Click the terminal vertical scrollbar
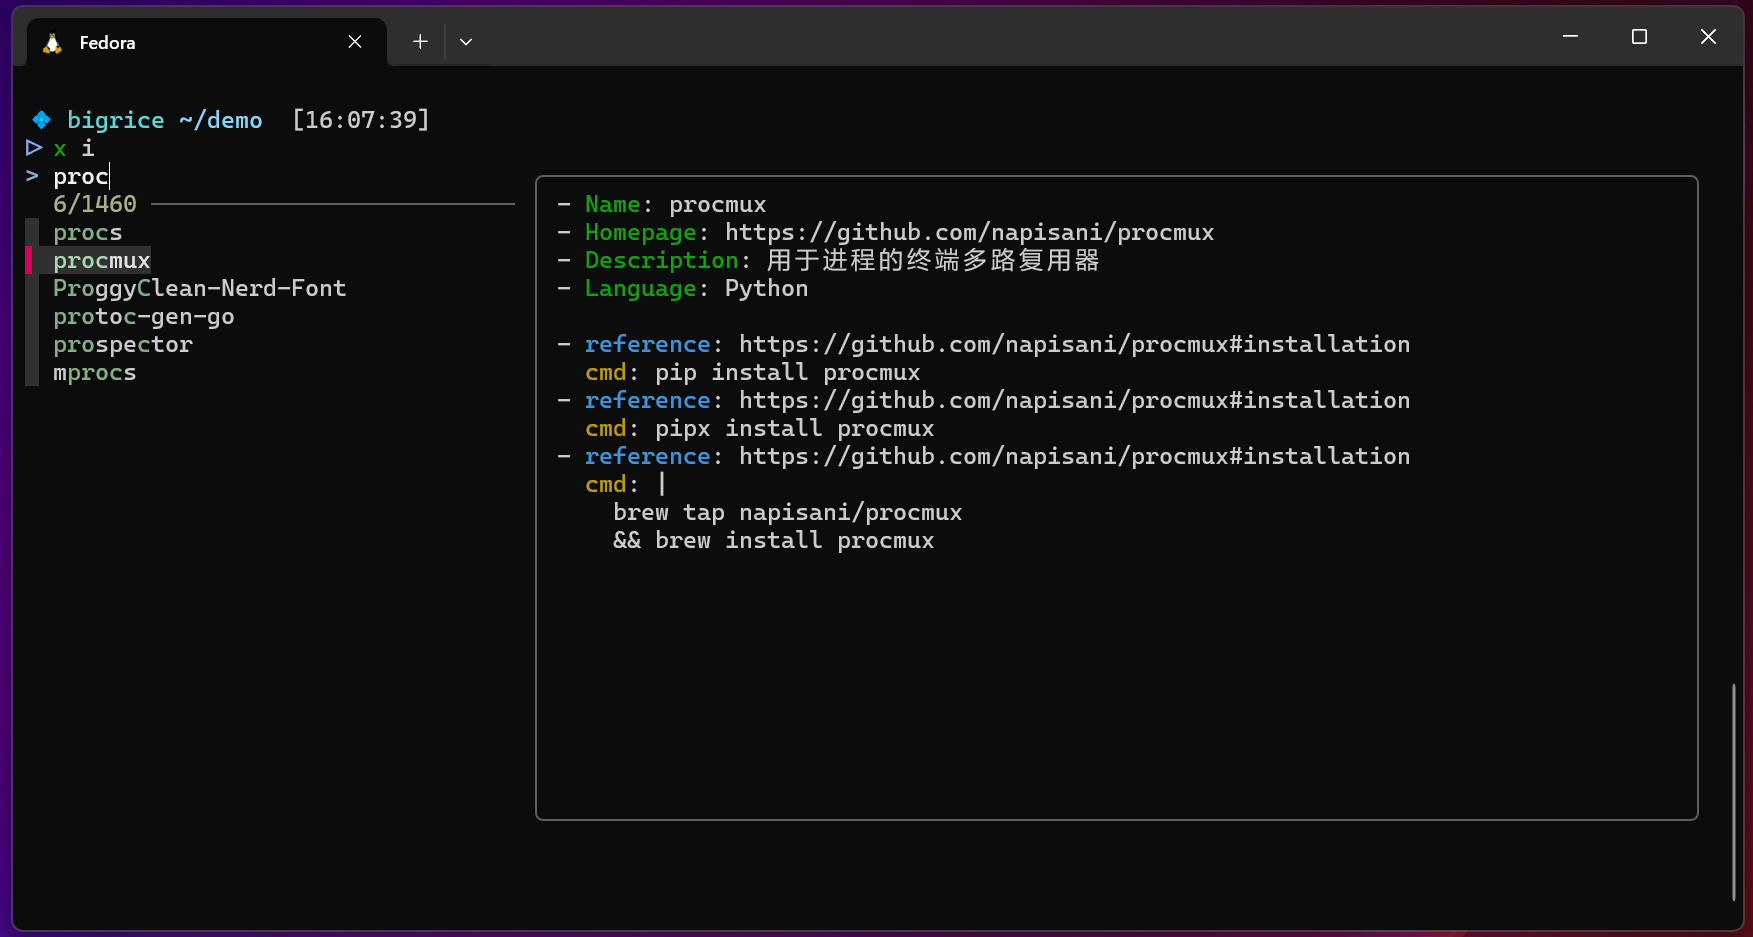Screen dimensions: 1753x937 pos(1734,792)
